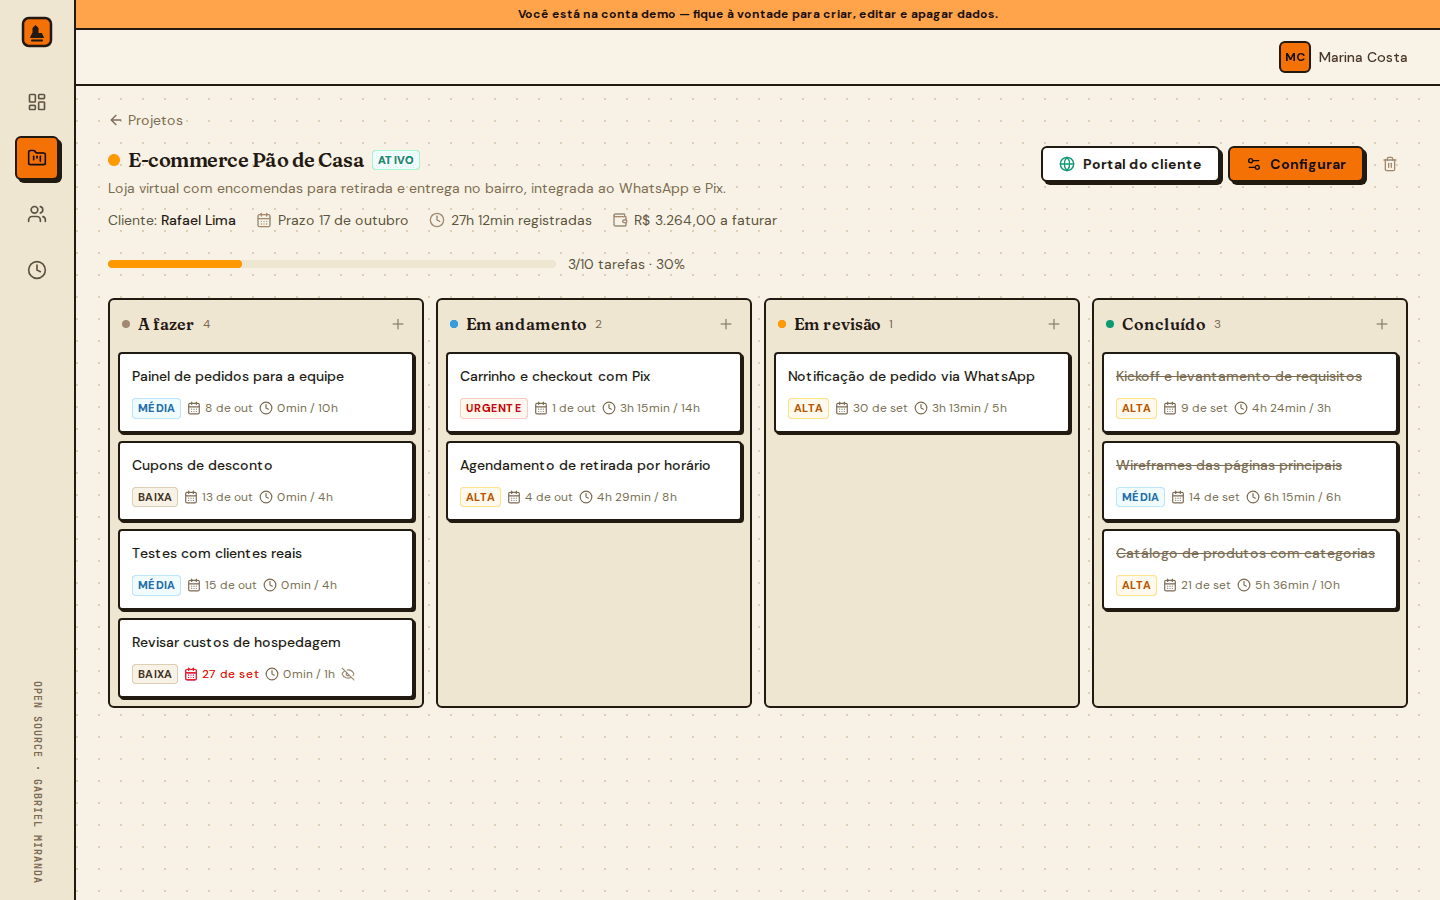
Task: Add a task to Concluído column
Action: (1382, 324)
